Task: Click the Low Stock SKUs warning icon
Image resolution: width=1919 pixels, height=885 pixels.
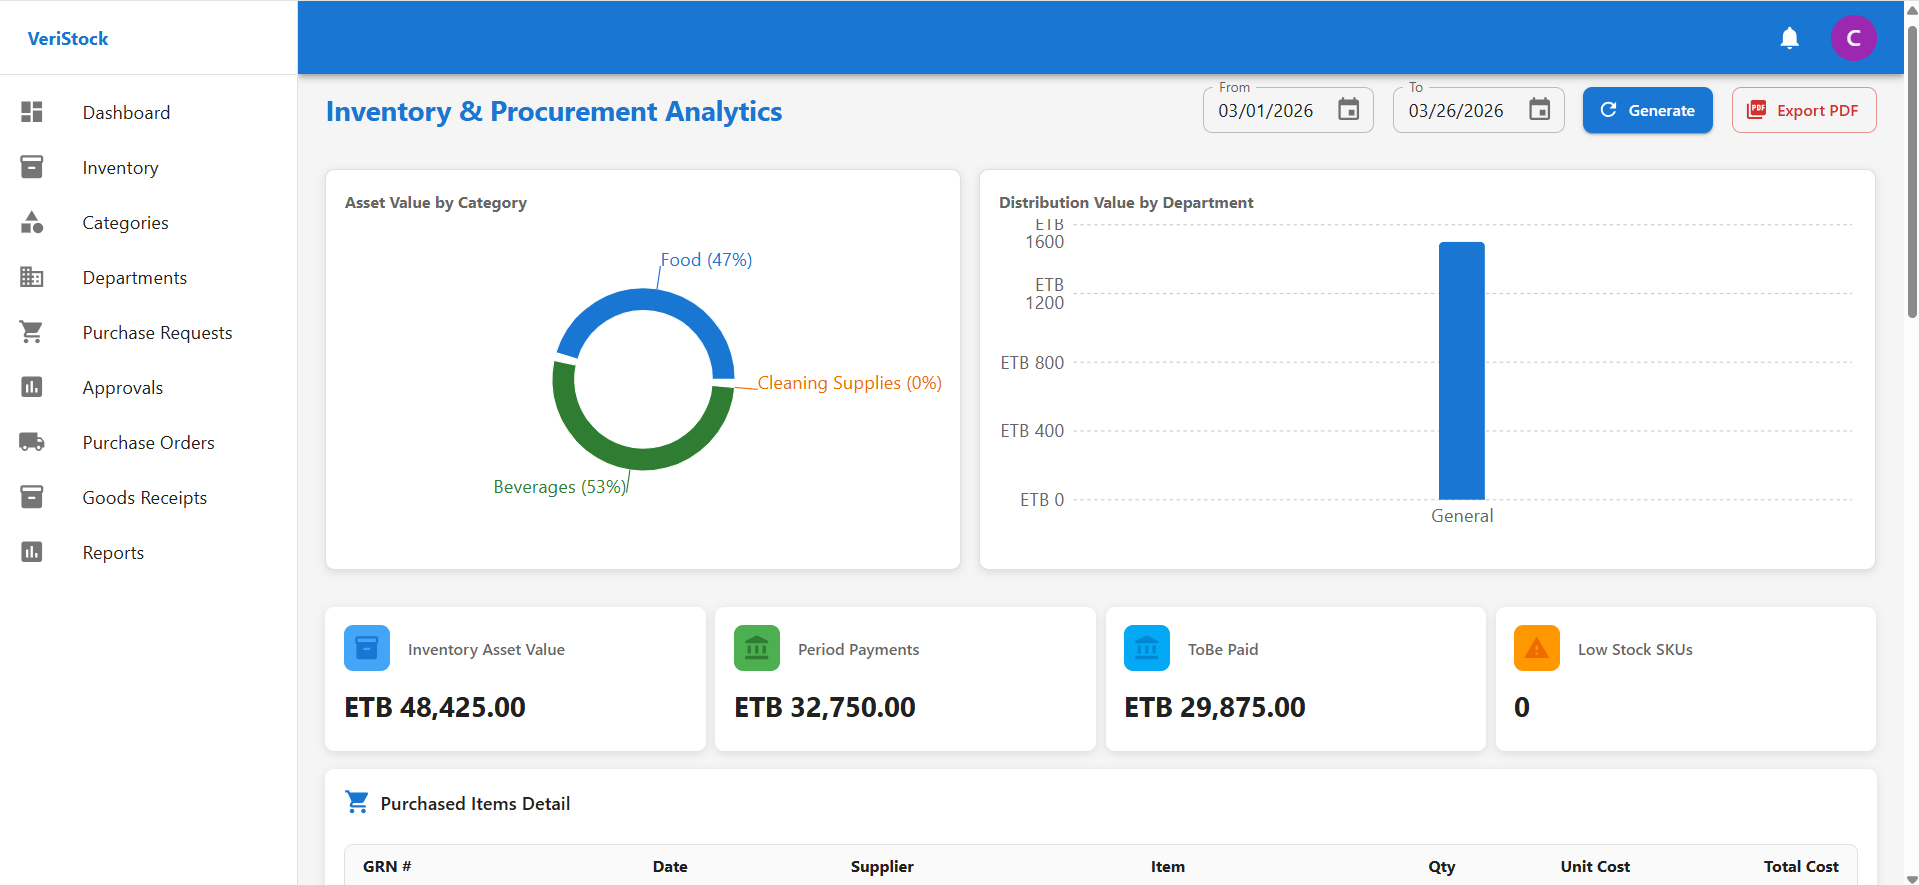Action: tap(1536, 648)
